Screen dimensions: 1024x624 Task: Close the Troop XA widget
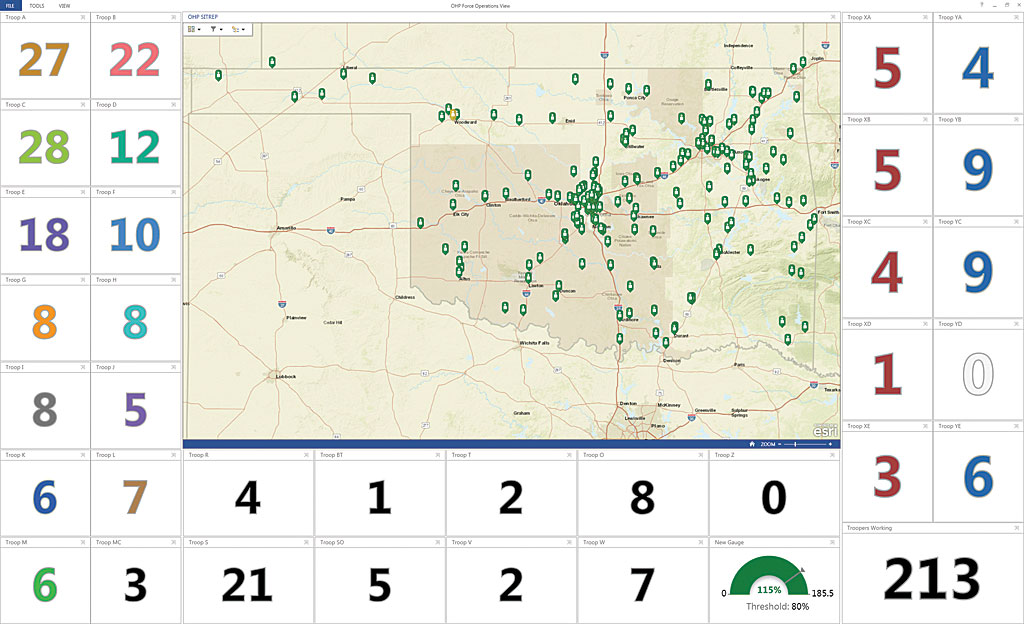pyautogui.click(x=925, y=18)
